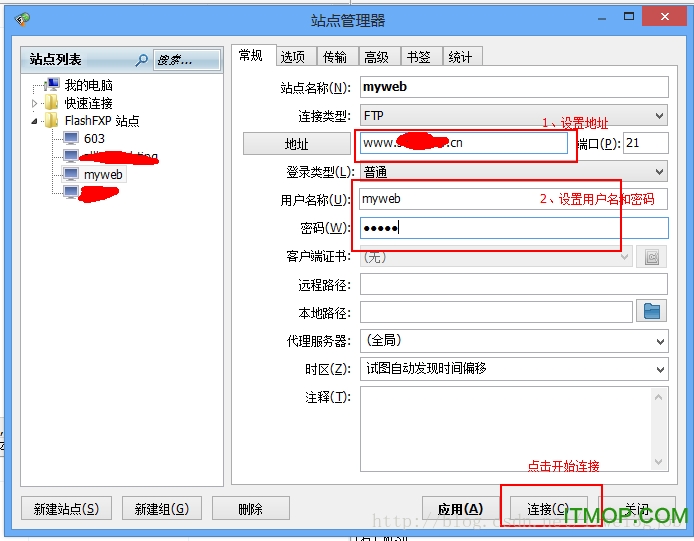Viewport: 694px width, 541px height.
Task: Click the Quick Connect folder icon
Action: 51,103
